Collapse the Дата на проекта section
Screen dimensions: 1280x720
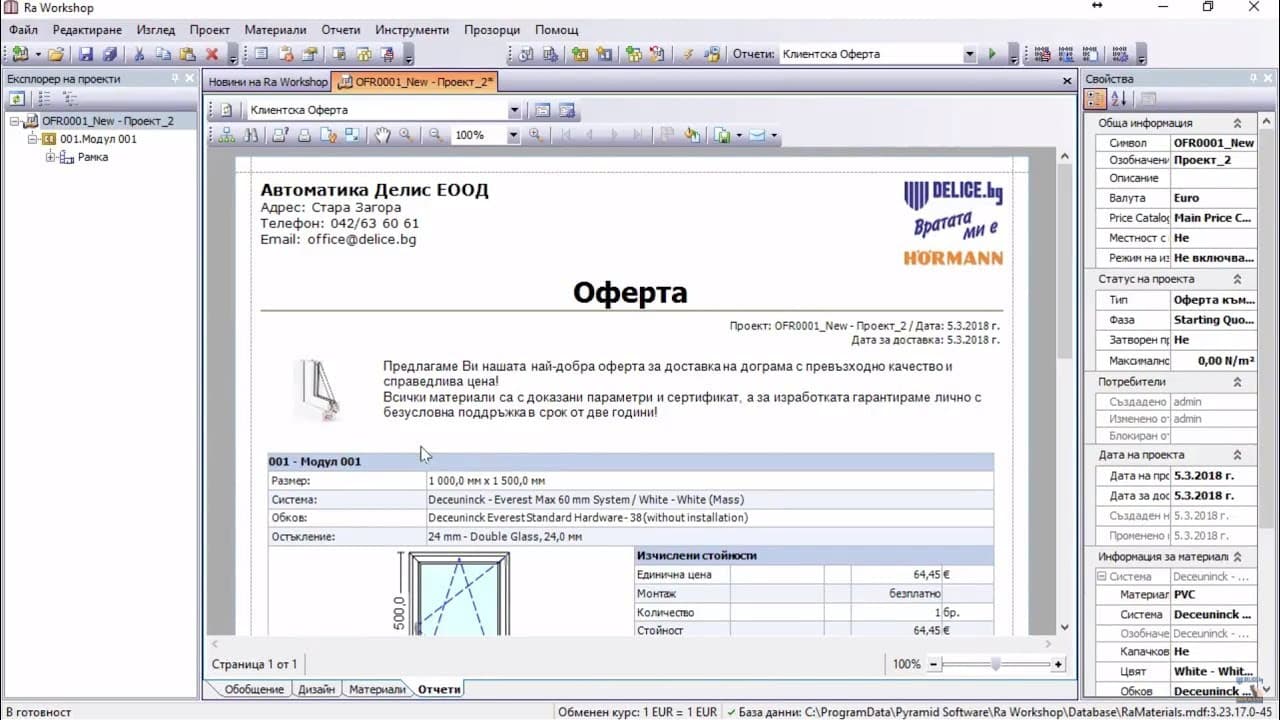coord(1237,455)
